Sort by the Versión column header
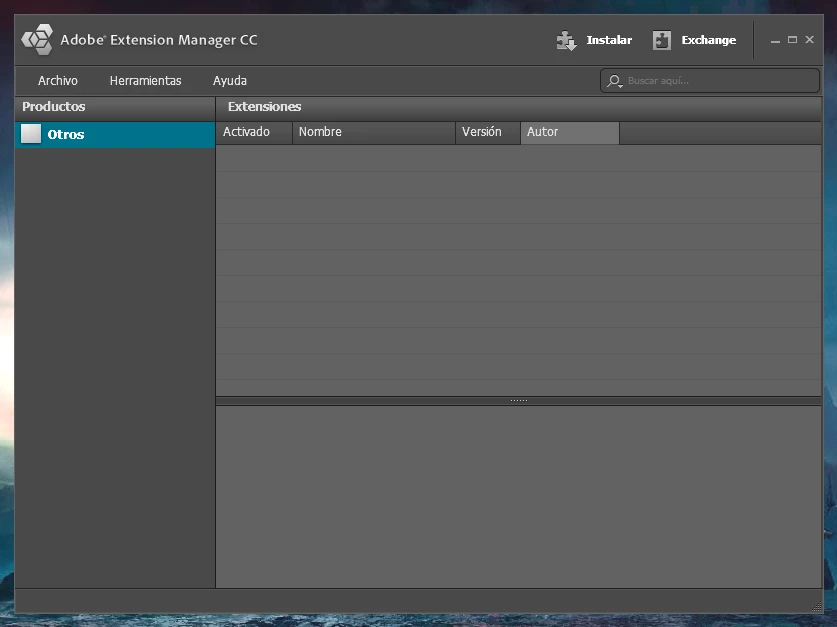 click(x=488, y=132)
